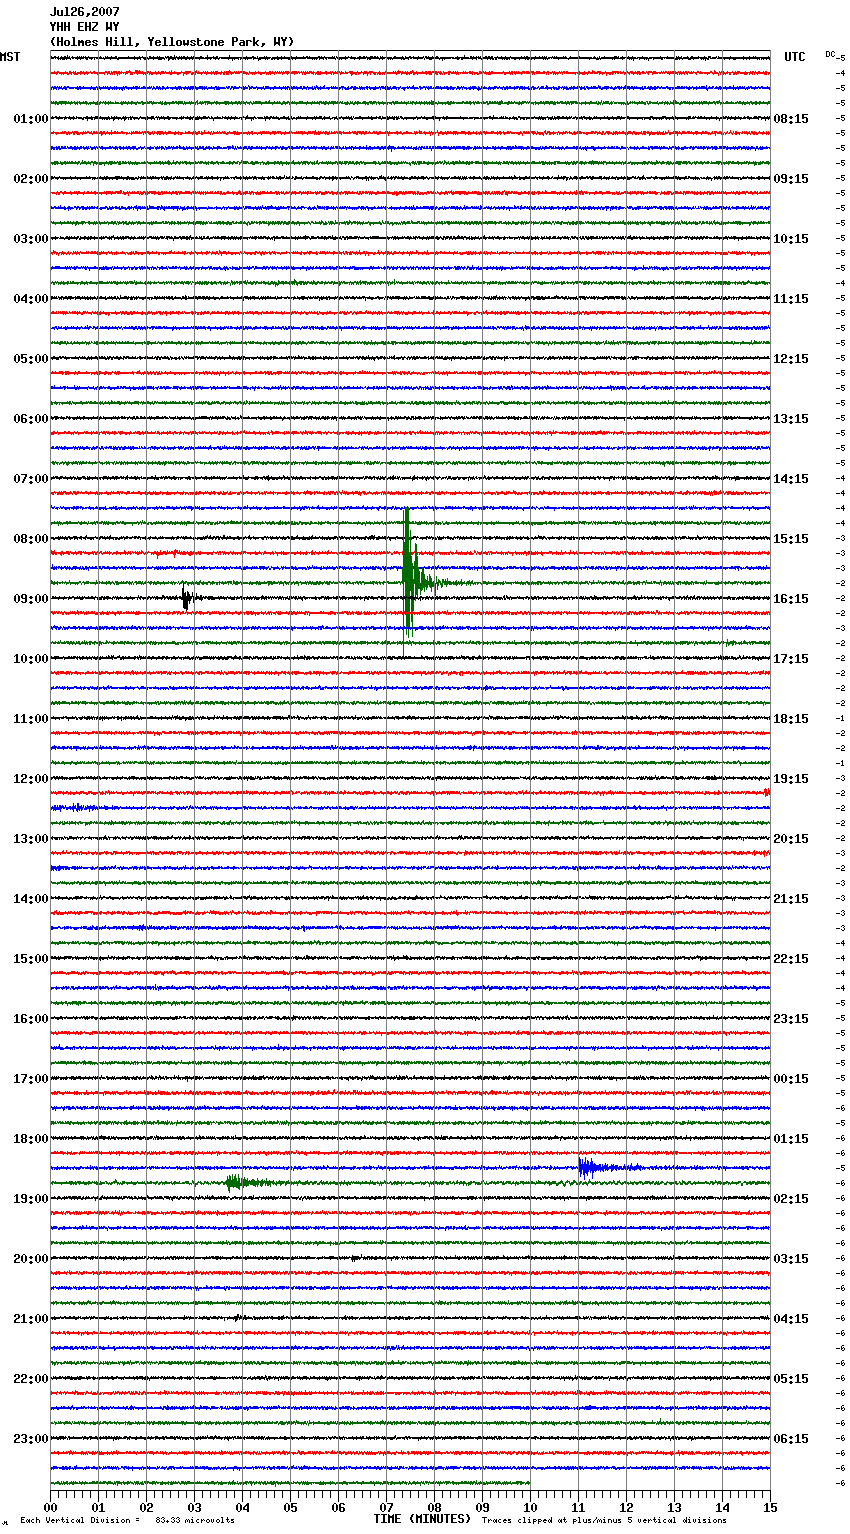
Task: Click the 06:15 UTC time label
Action: click(791, 1439)
